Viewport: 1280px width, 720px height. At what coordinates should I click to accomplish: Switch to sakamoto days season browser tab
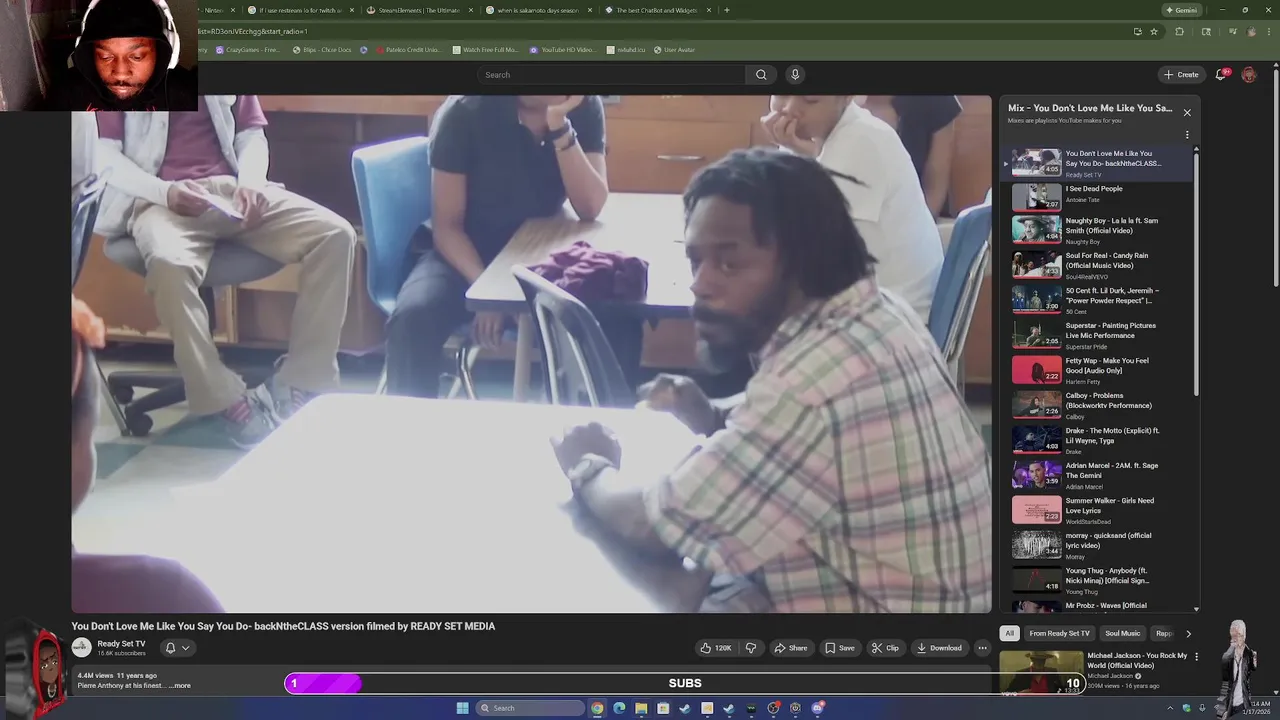click(538, 10)
